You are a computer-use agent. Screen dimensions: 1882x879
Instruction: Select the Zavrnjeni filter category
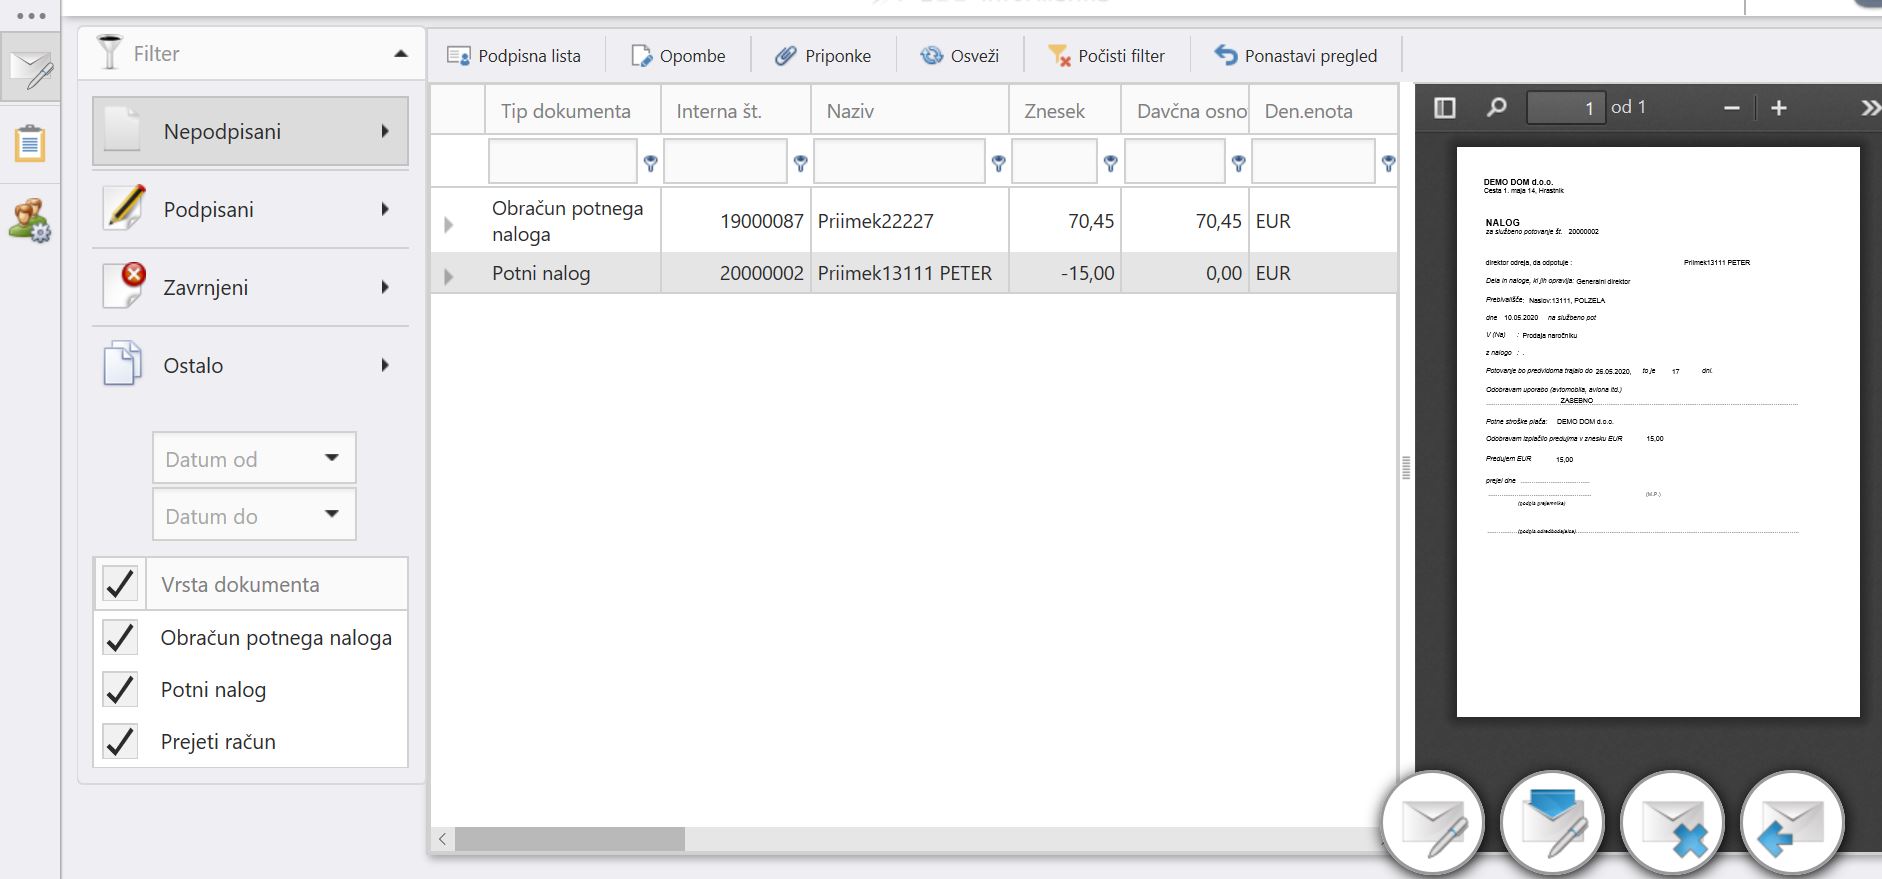250,287
